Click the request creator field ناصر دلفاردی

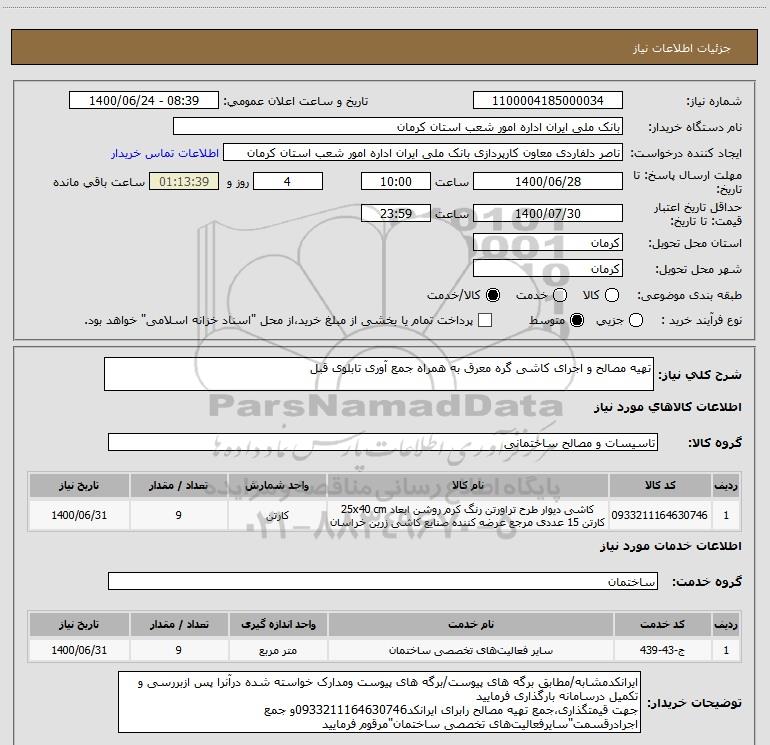click(423, 153)
